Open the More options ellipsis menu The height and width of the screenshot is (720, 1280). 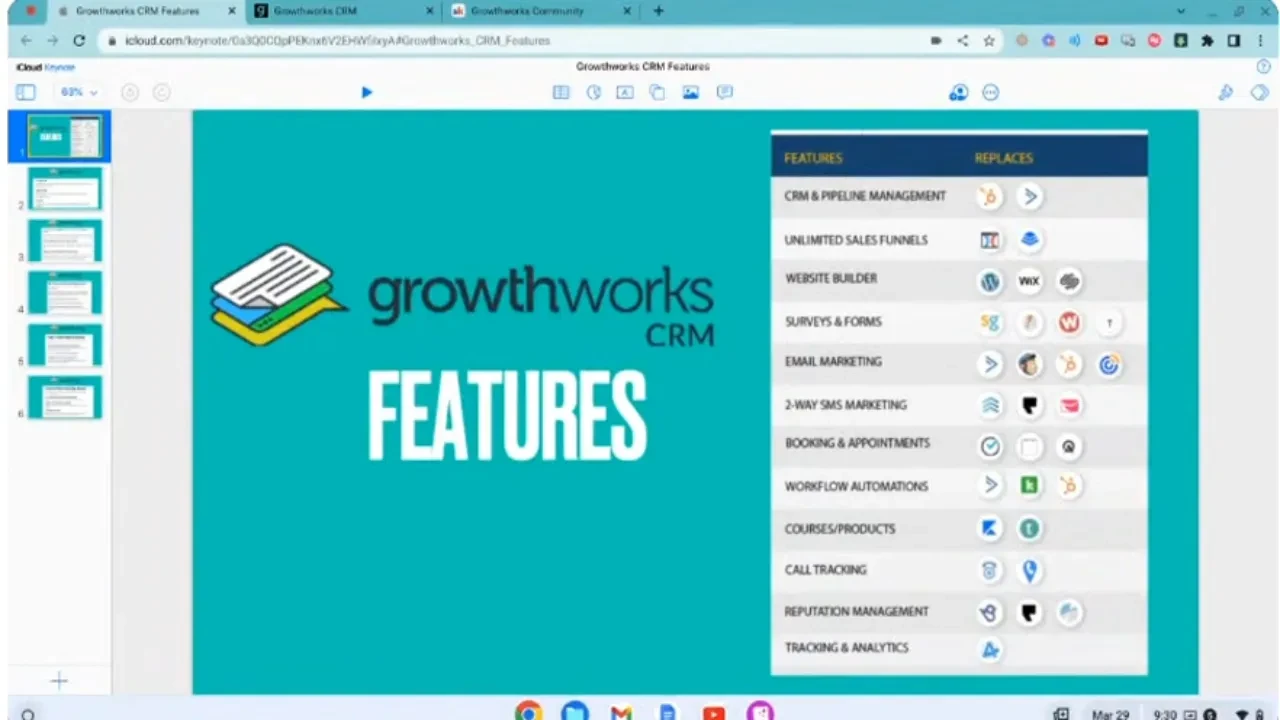coord(991,92)
